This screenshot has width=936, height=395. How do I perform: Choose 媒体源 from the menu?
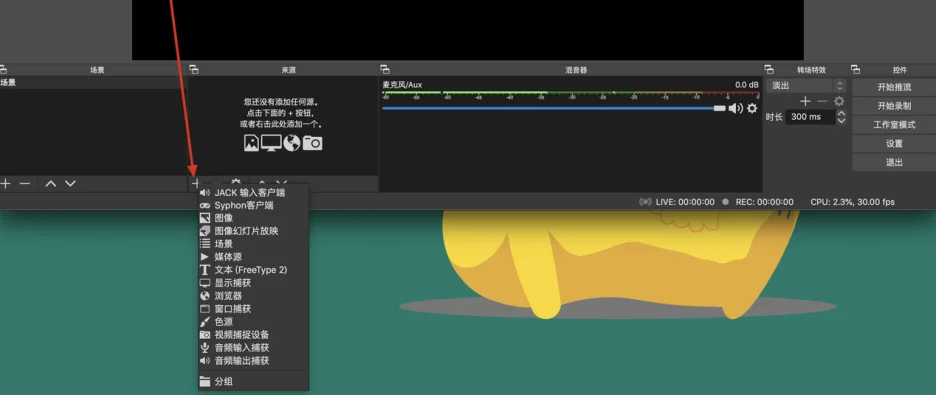[253, 257]
